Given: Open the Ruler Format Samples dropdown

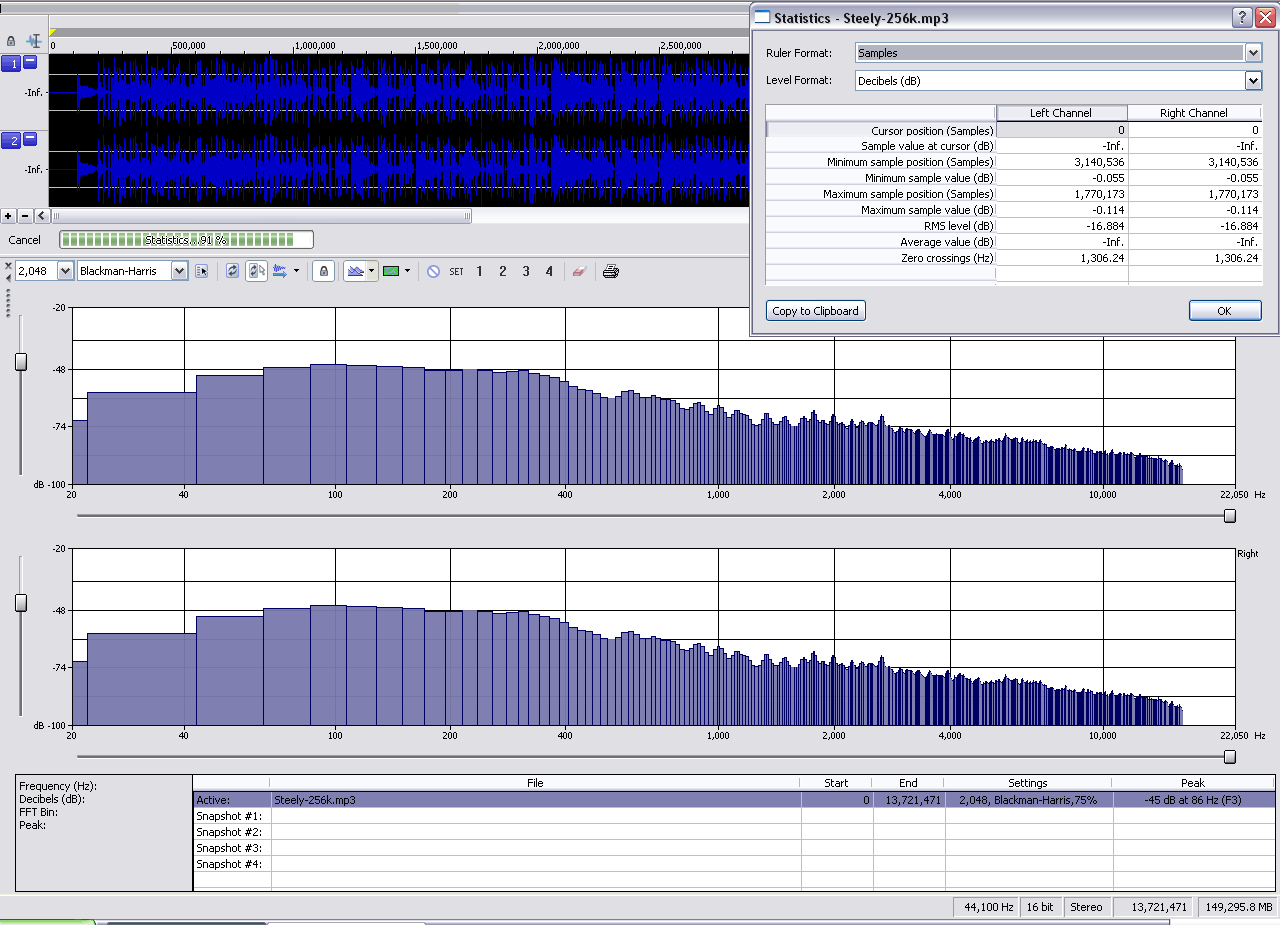Looking at the screenshot, I should (x=1253, y=53).
